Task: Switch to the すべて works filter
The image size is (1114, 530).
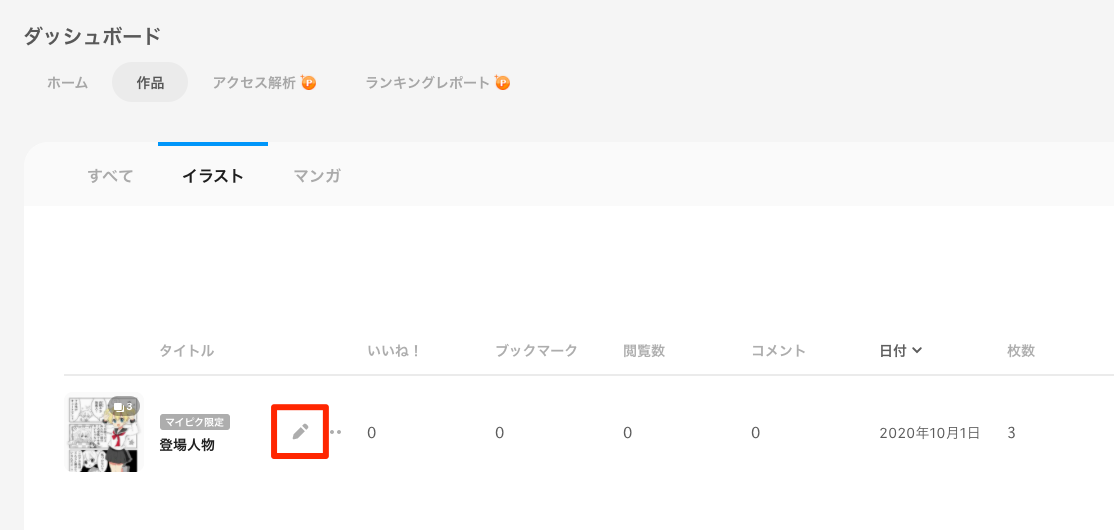Action: [x=110, y=176]
